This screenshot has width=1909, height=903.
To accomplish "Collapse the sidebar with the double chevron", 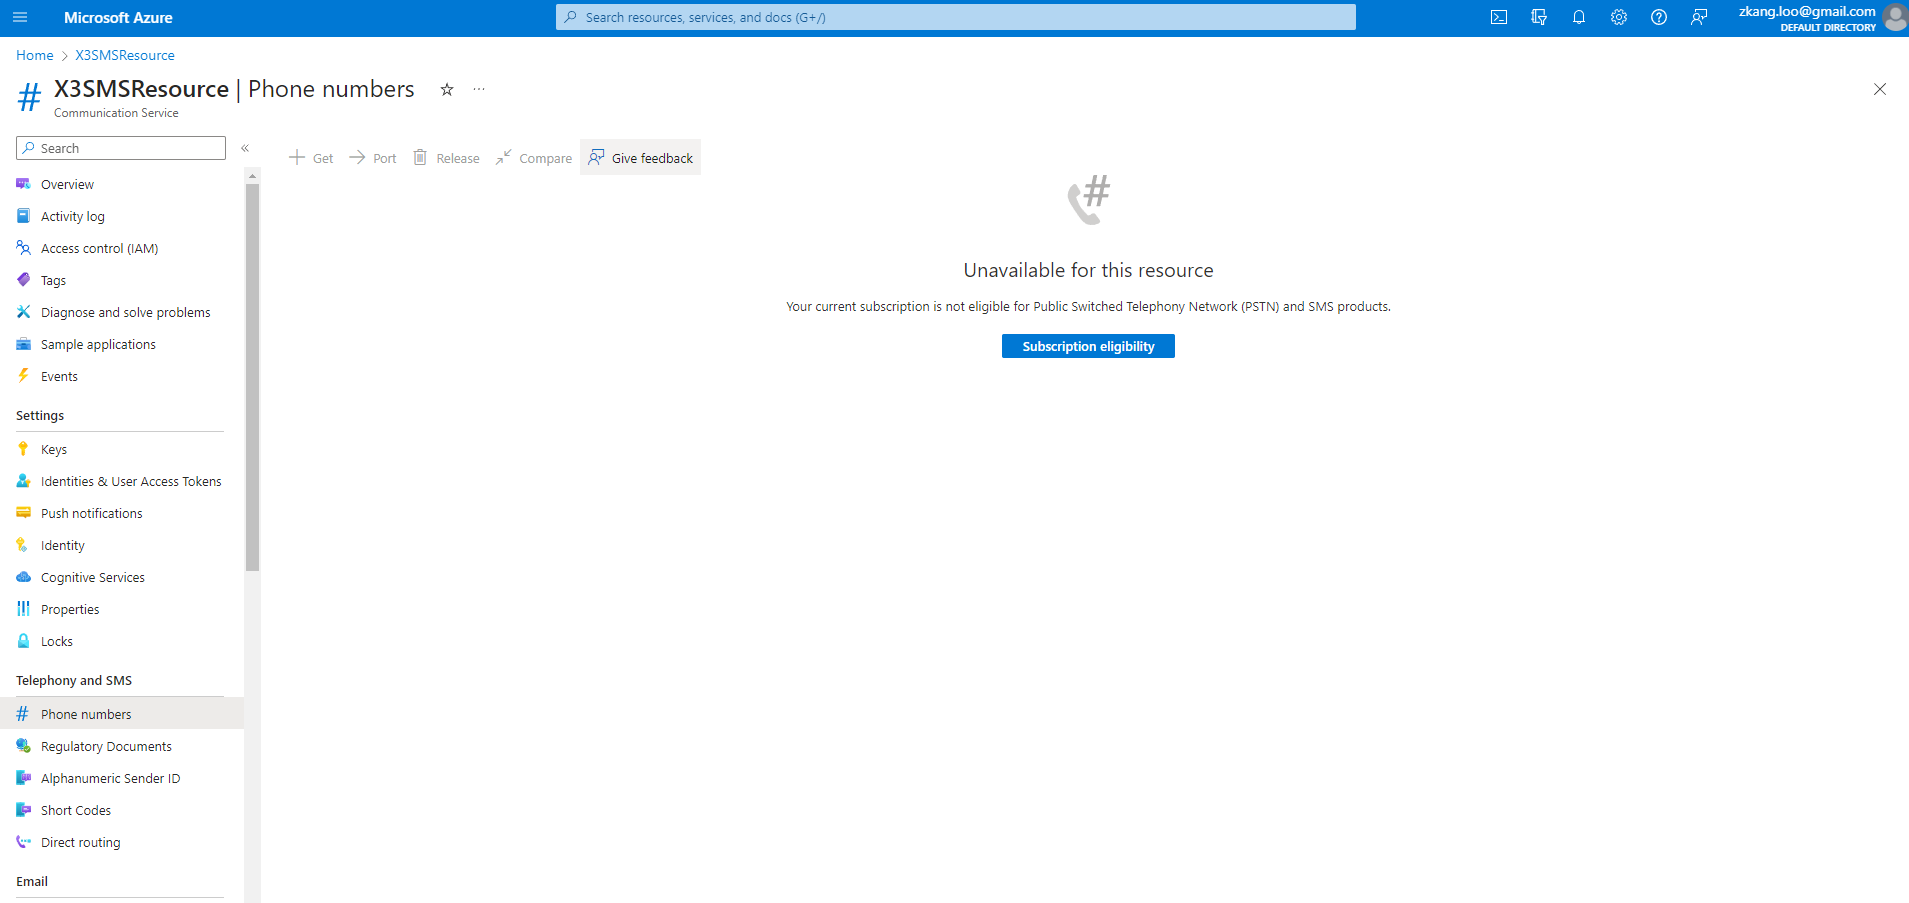I will [245, 148].
